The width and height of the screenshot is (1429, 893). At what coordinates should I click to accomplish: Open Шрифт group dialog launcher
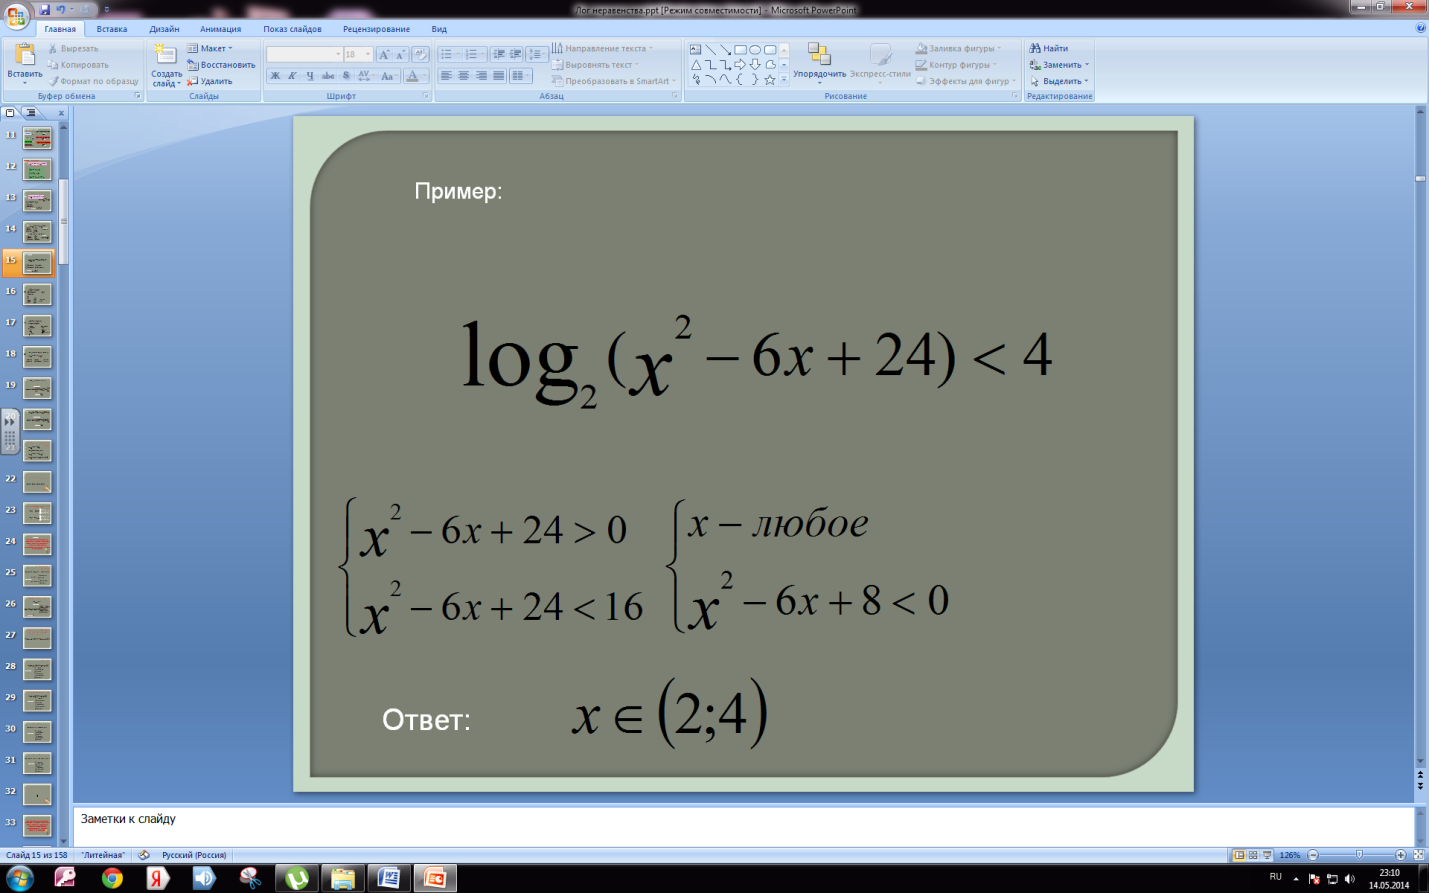[x=426, y=96]
